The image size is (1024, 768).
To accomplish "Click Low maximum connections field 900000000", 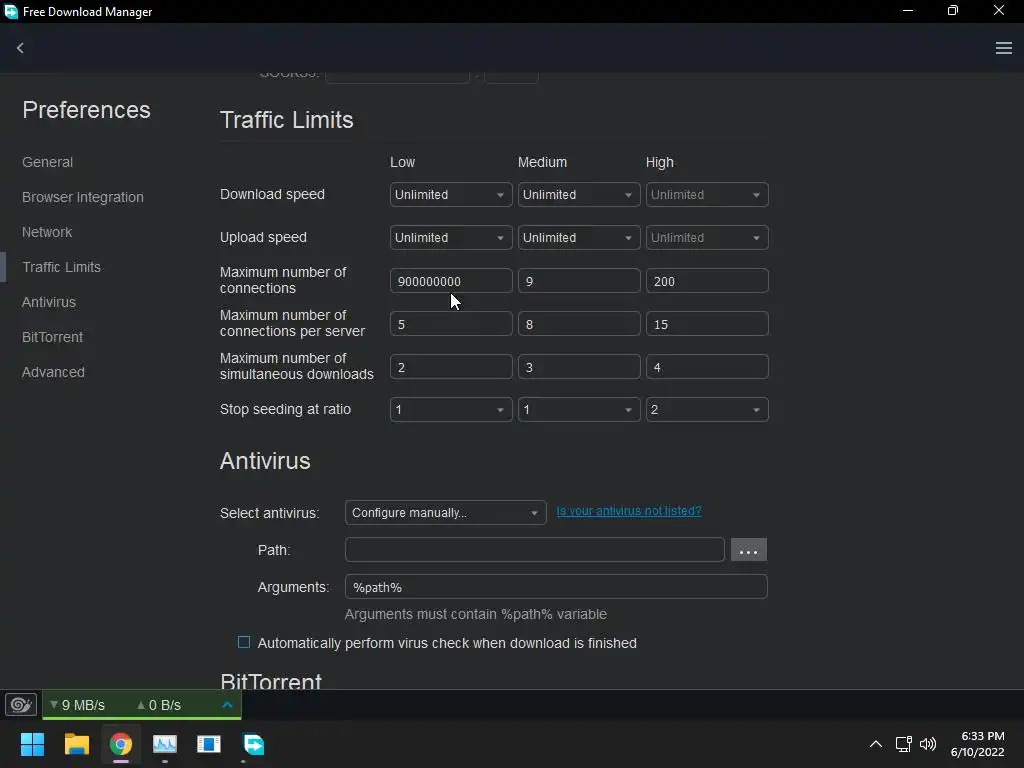I will point(451,281).
